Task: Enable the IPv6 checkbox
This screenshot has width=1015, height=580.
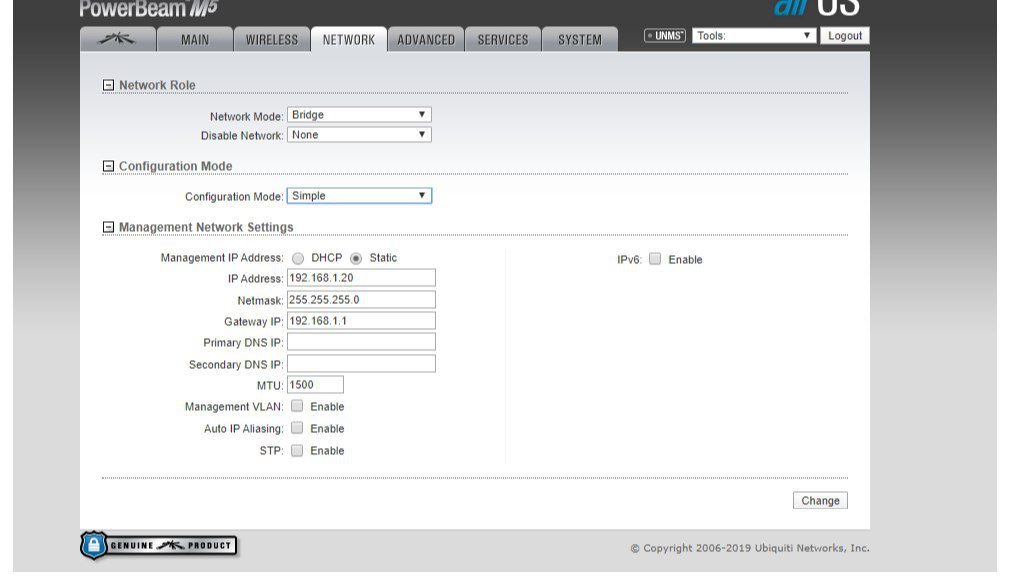Action: 655,259
